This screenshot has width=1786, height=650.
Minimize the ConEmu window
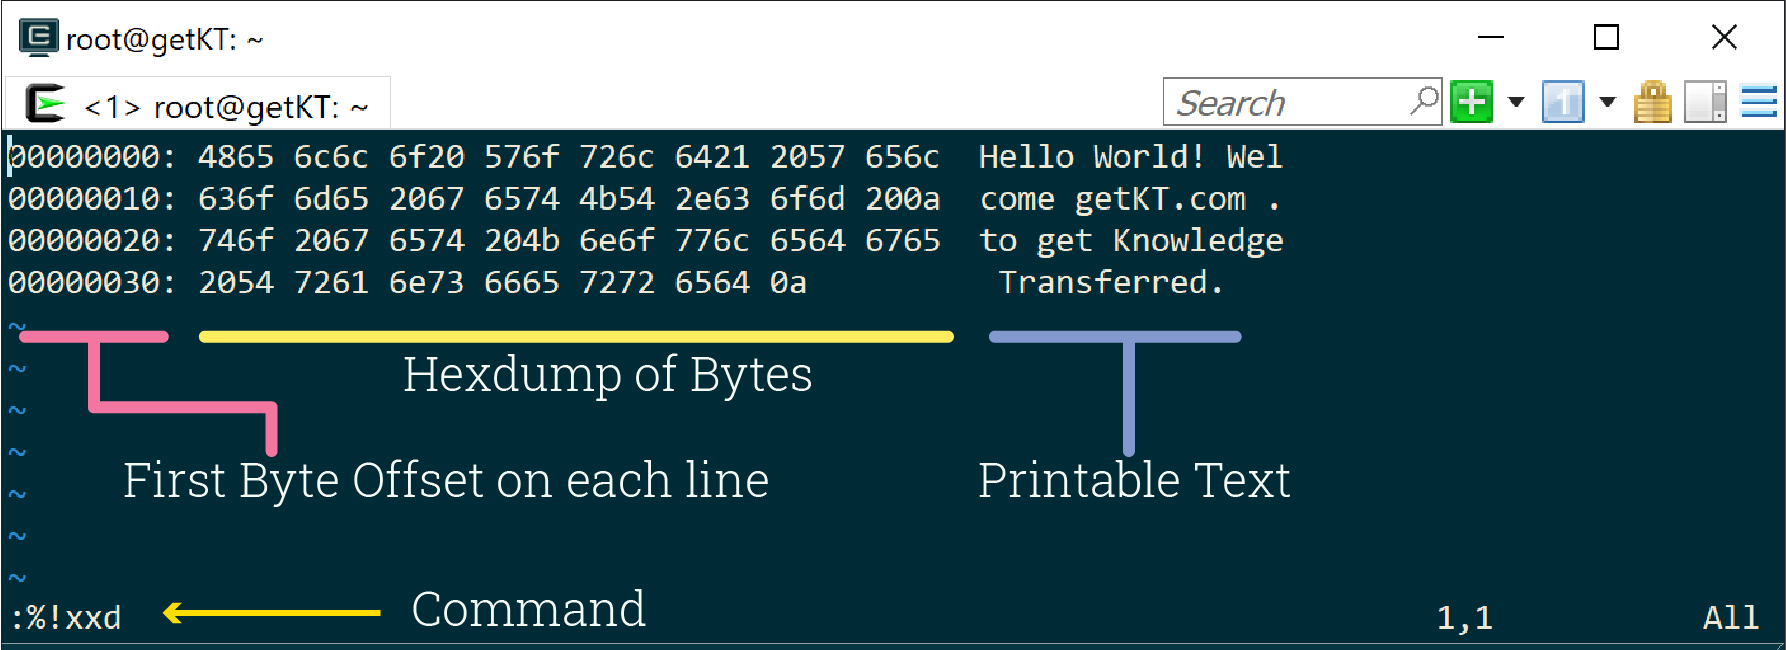pyautogui.click(x=1491, y=37)
